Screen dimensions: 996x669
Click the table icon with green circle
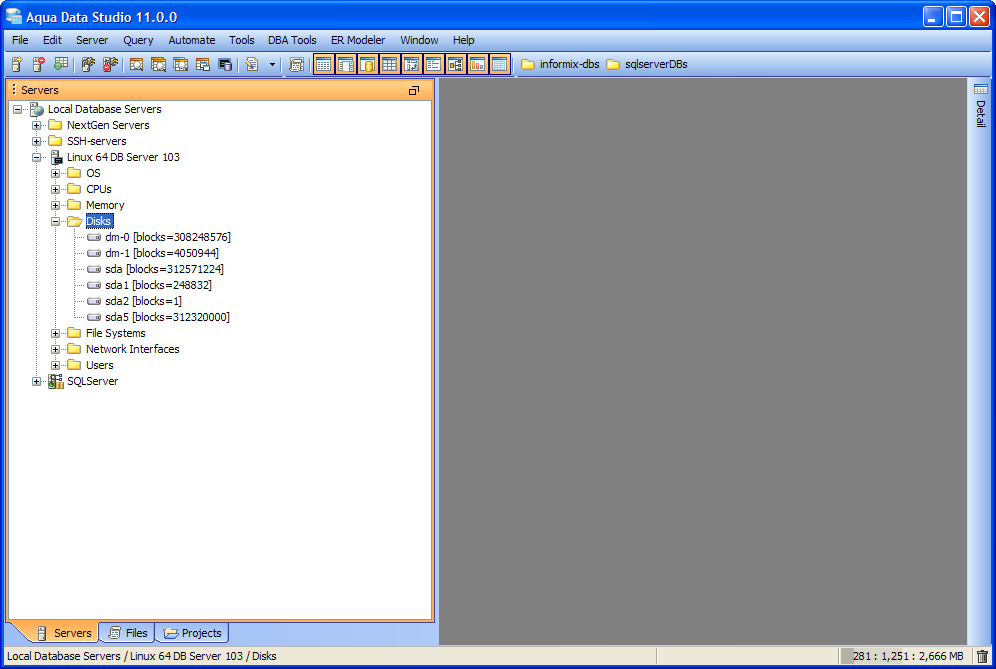coord(60,64)
